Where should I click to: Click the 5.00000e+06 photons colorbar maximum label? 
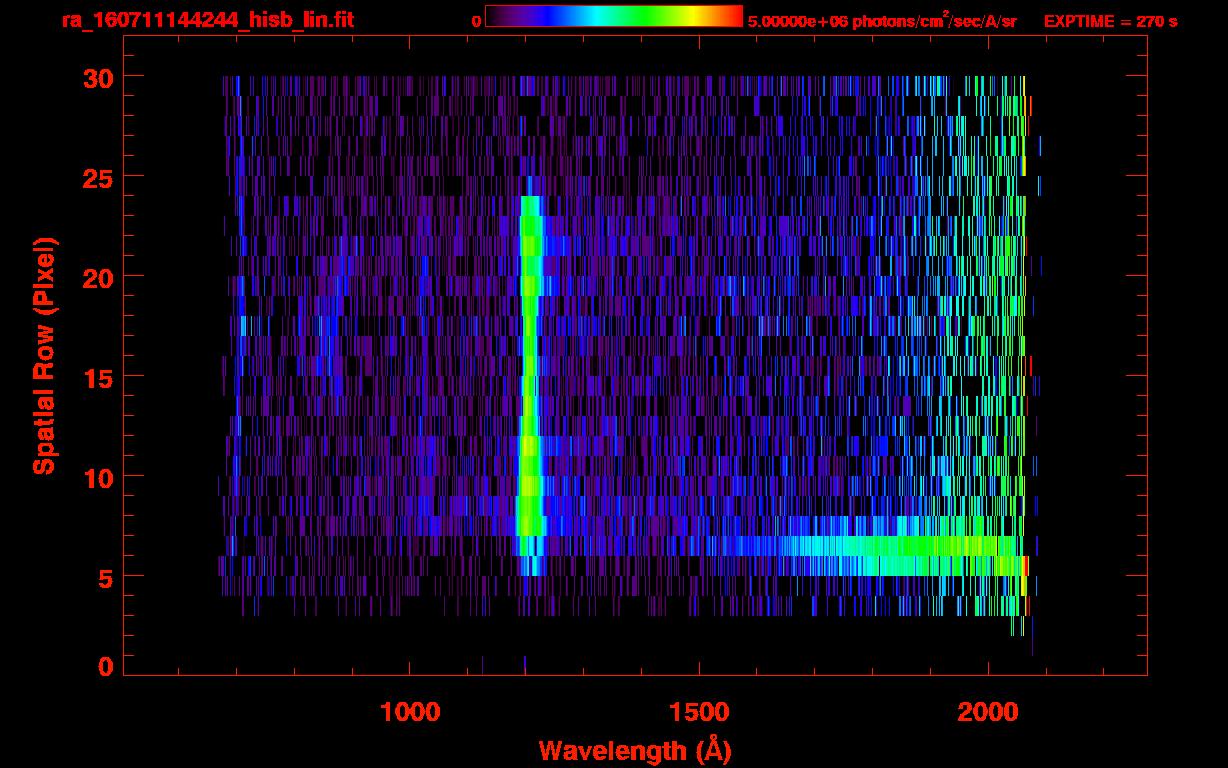[x=881, y=21]
